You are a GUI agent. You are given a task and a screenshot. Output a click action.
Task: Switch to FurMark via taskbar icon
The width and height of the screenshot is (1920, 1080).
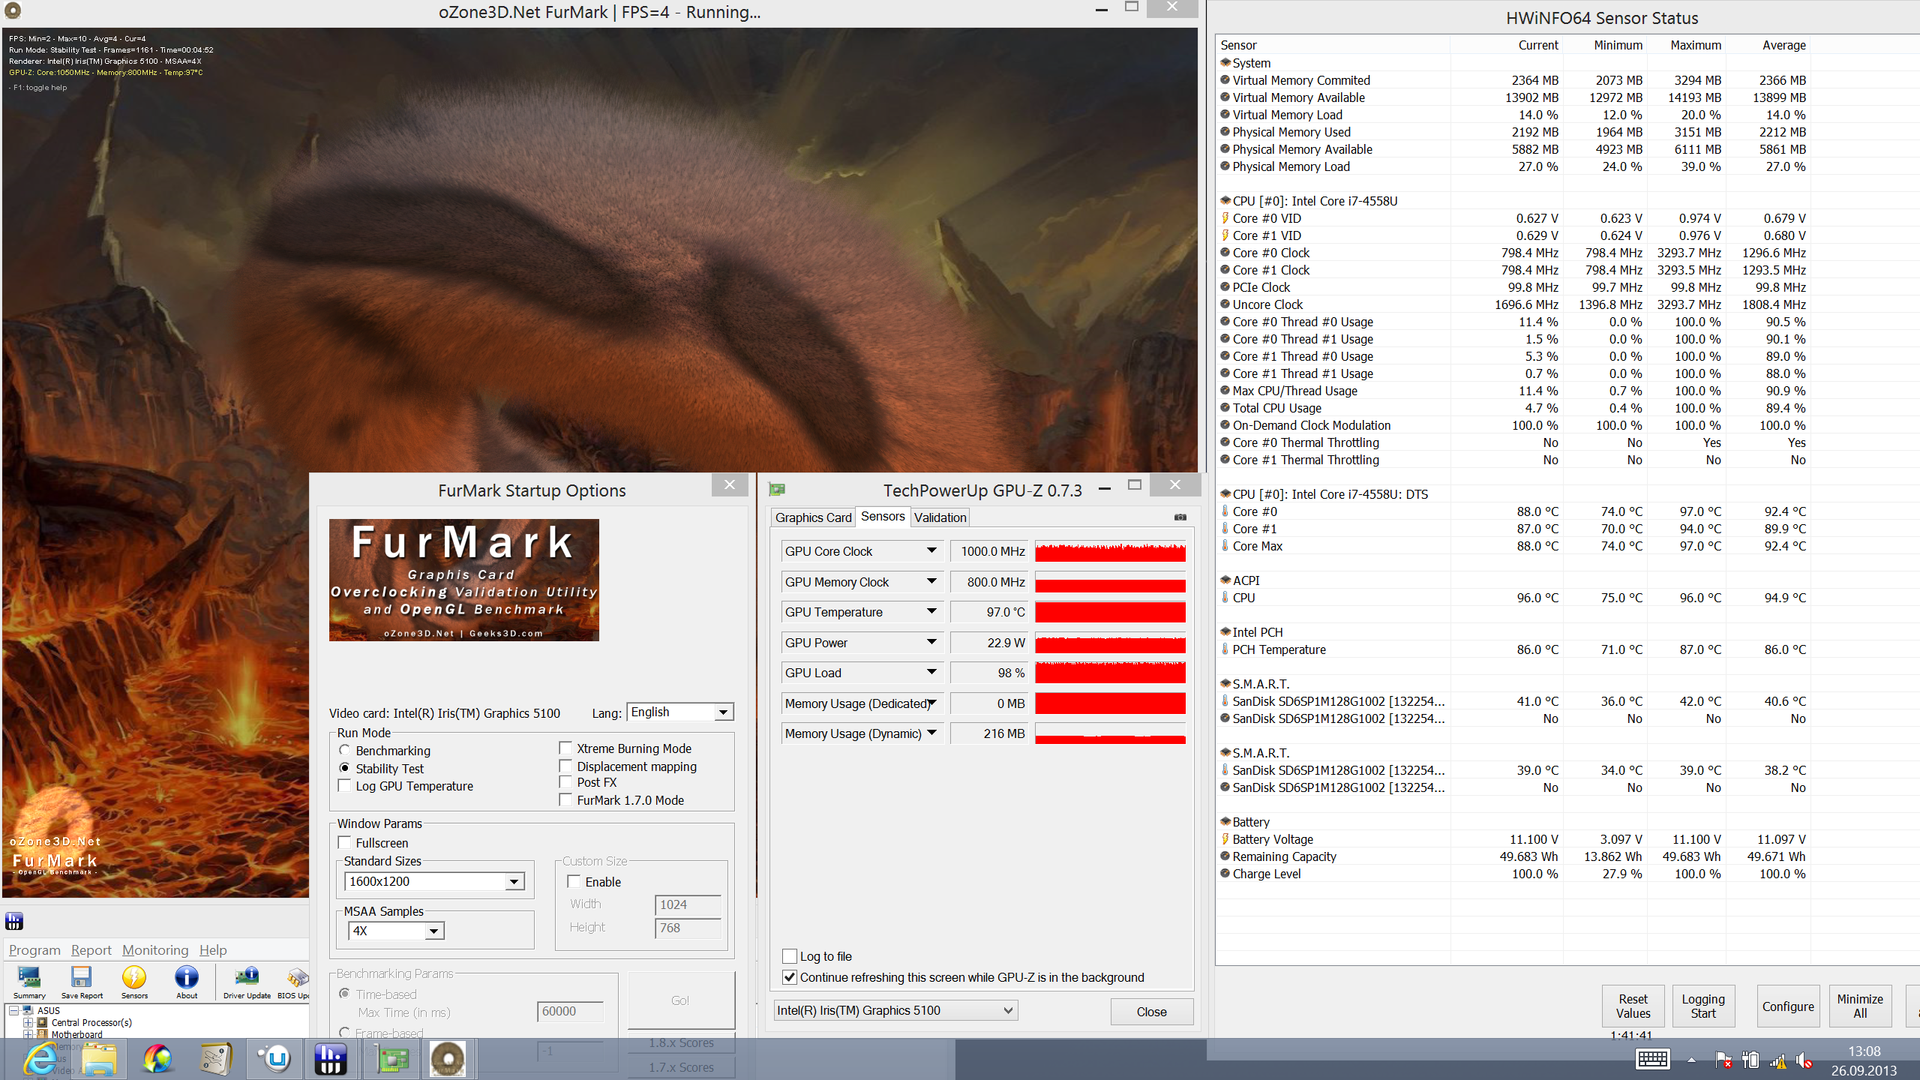click(448, 1058)
